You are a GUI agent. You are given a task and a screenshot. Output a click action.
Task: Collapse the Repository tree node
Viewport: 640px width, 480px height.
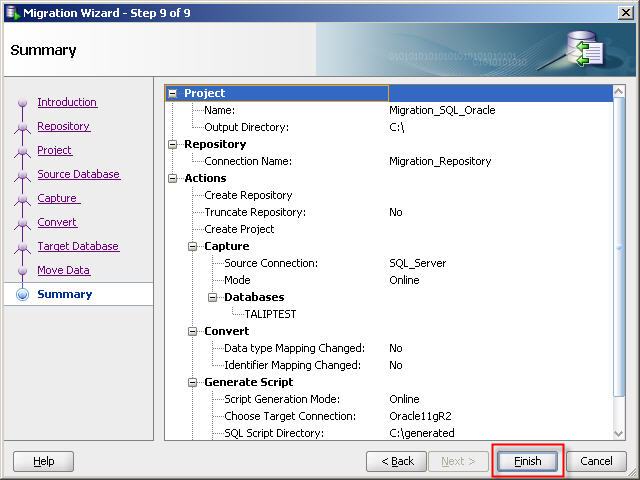[173, 144]
